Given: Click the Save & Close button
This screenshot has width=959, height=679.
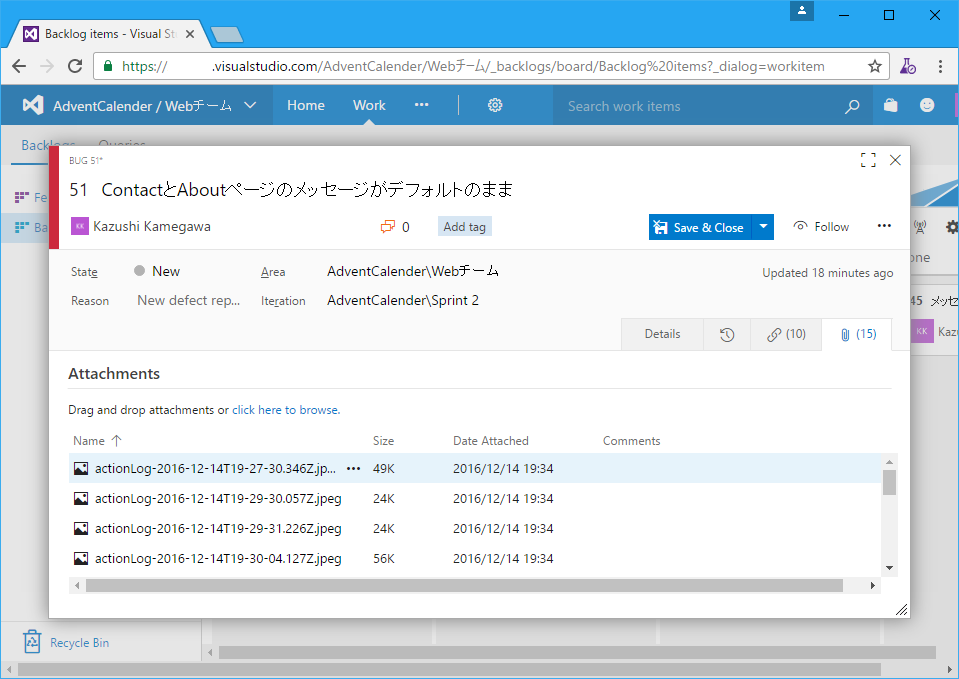Looking at the screenshot, I should point(700,228).
